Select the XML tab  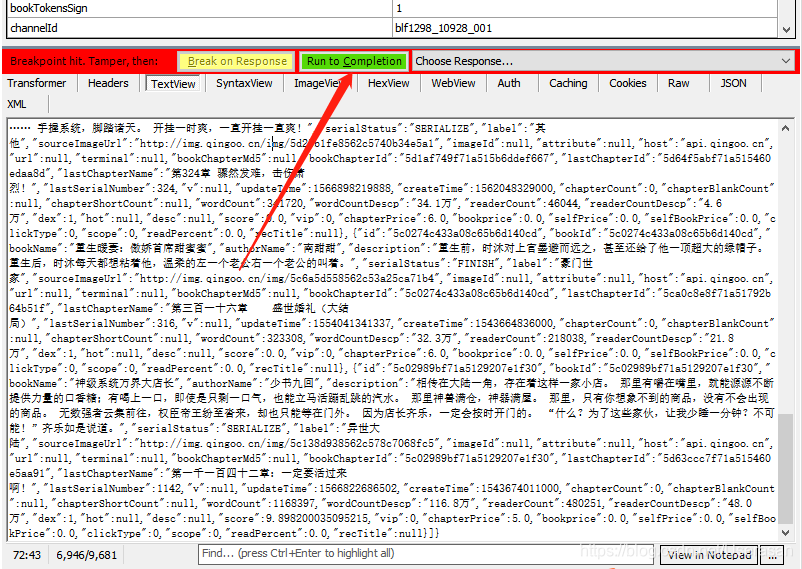[17, 104]
